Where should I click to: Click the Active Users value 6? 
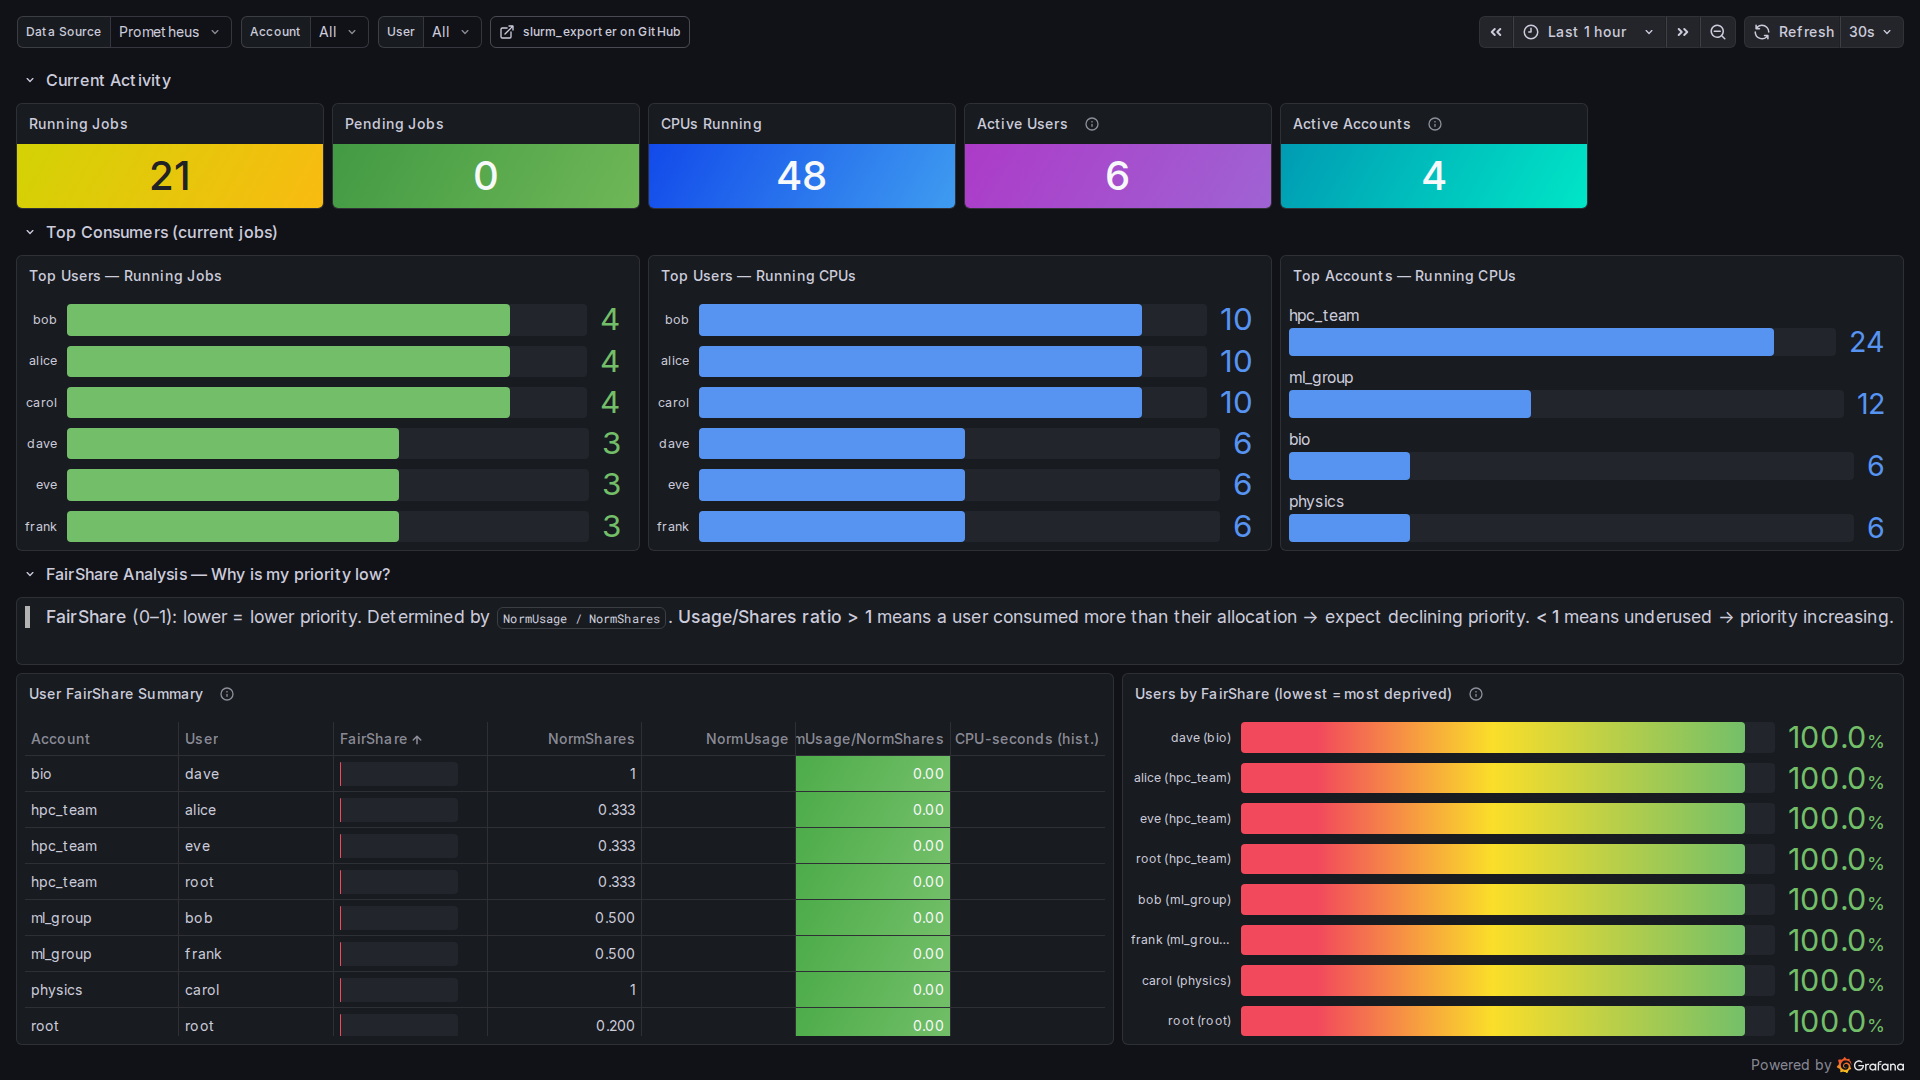(1118, 176)
